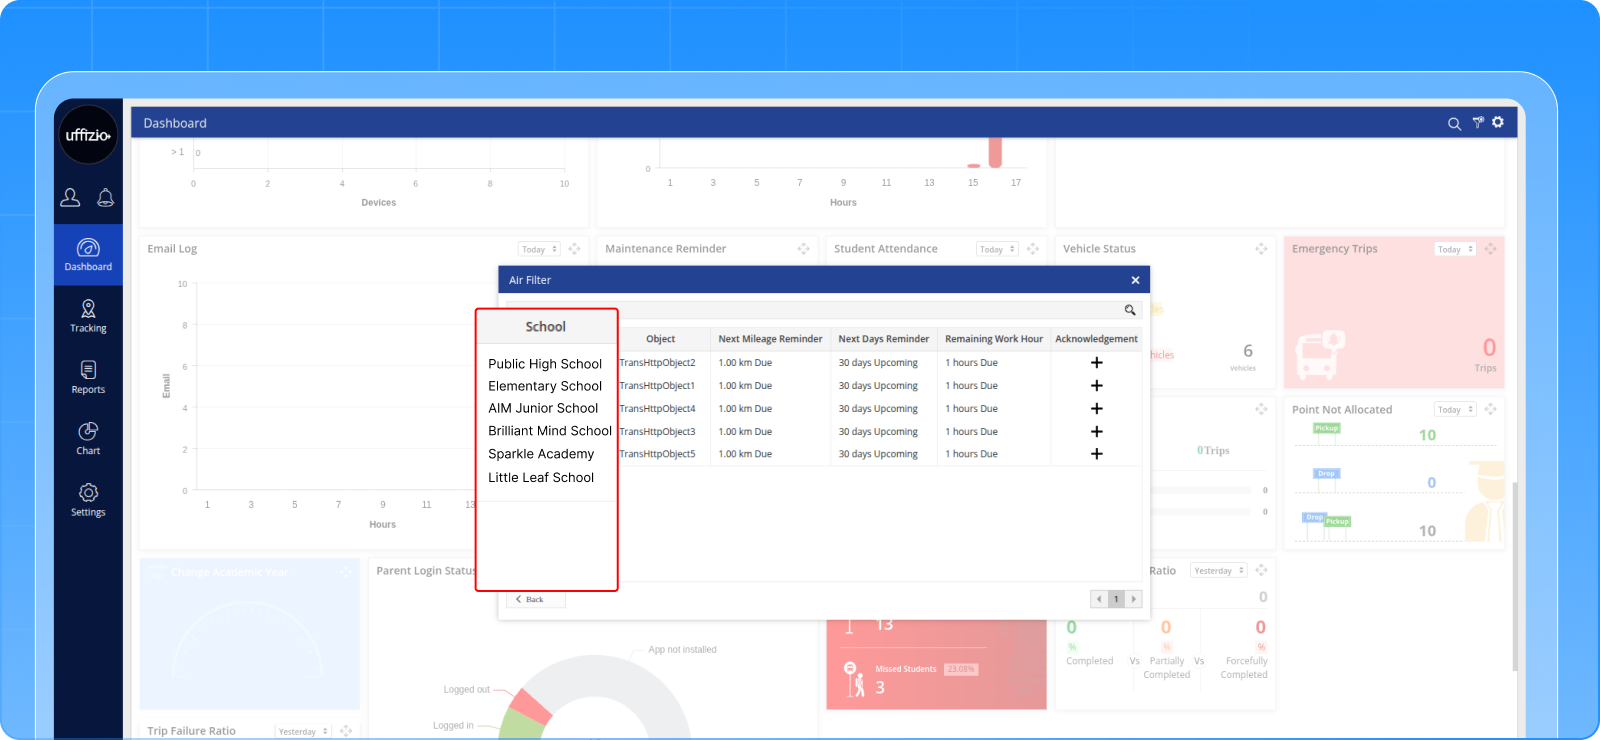The width and height of the screenshot is (1600, 740).
Task: Open the notifications bell icon
Action: [105, 198]
